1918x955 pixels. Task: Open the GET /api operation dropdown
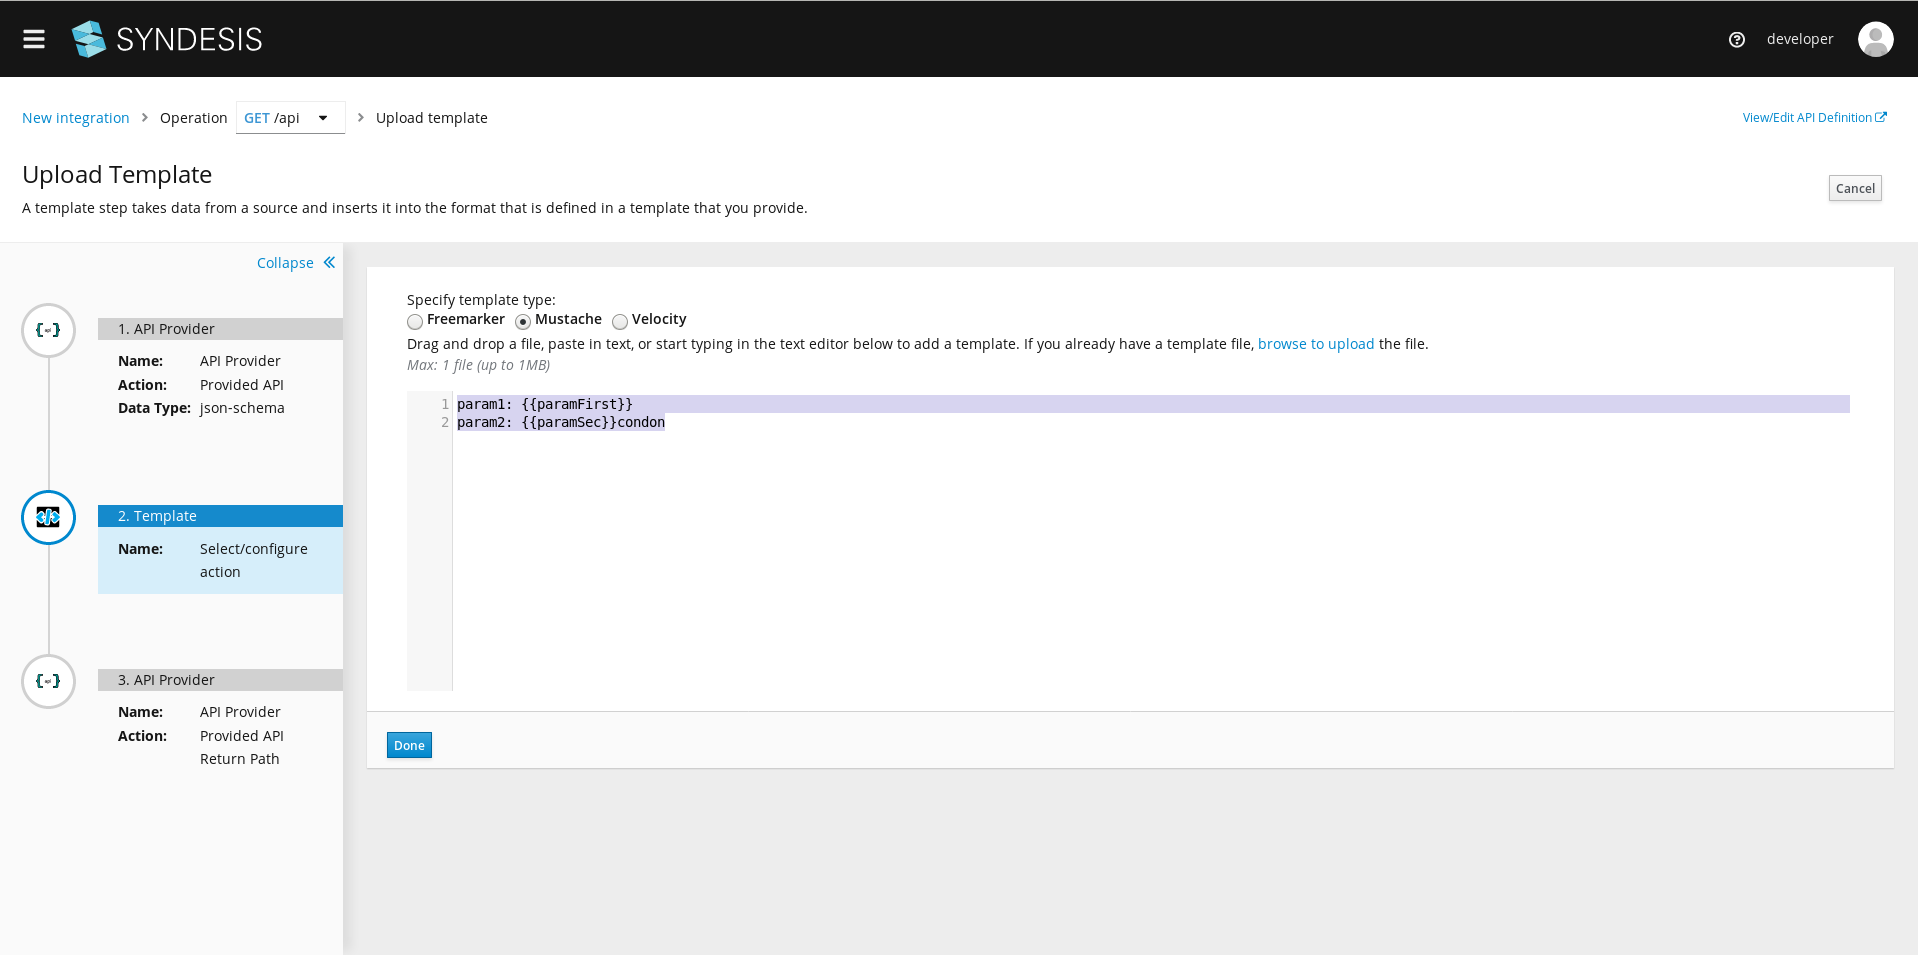click(x=322, y=117)
